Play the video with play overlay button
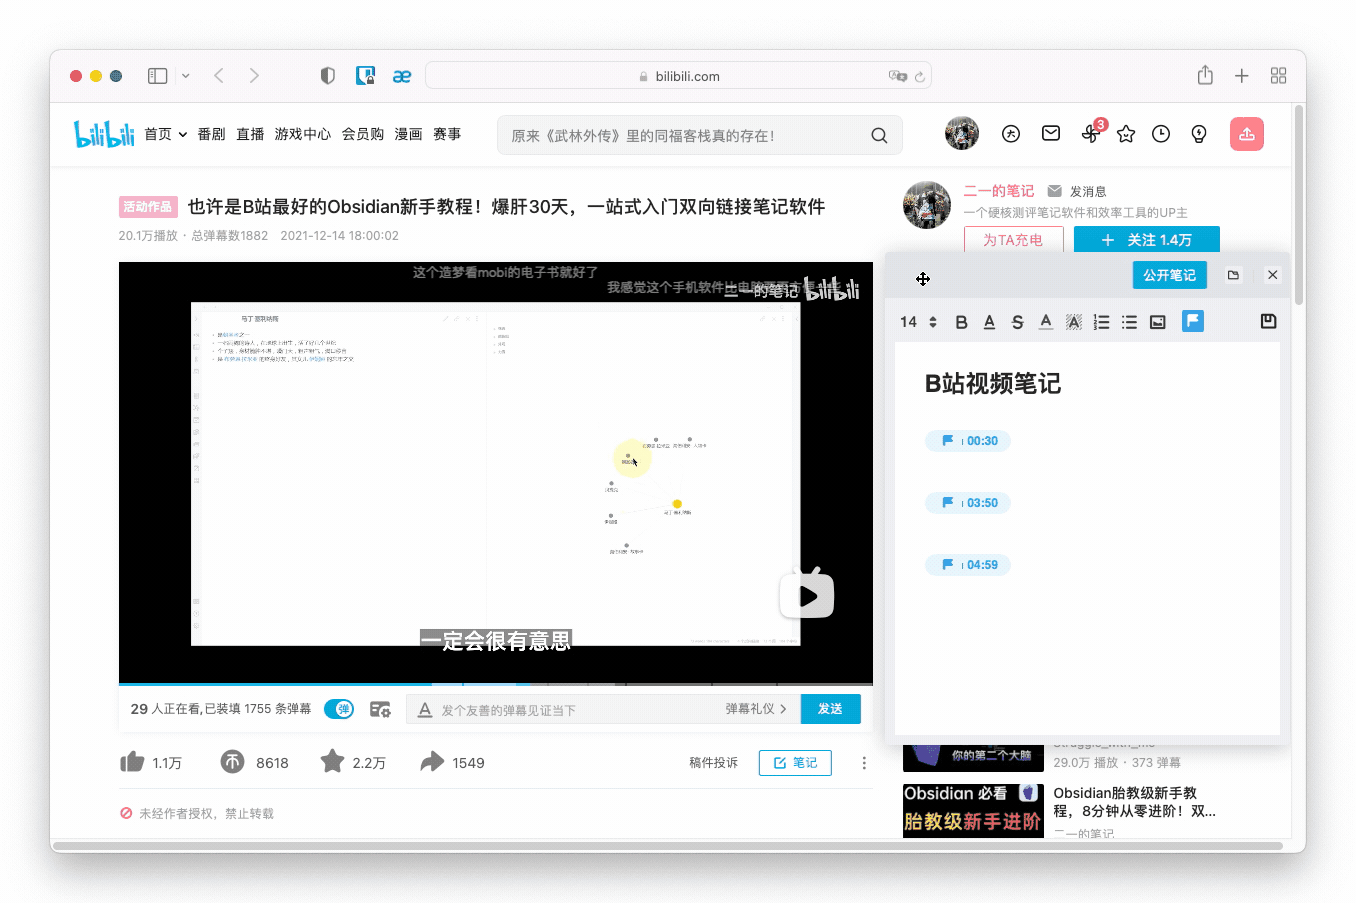This screenshot has height=903, width=1356. point(807,594)
